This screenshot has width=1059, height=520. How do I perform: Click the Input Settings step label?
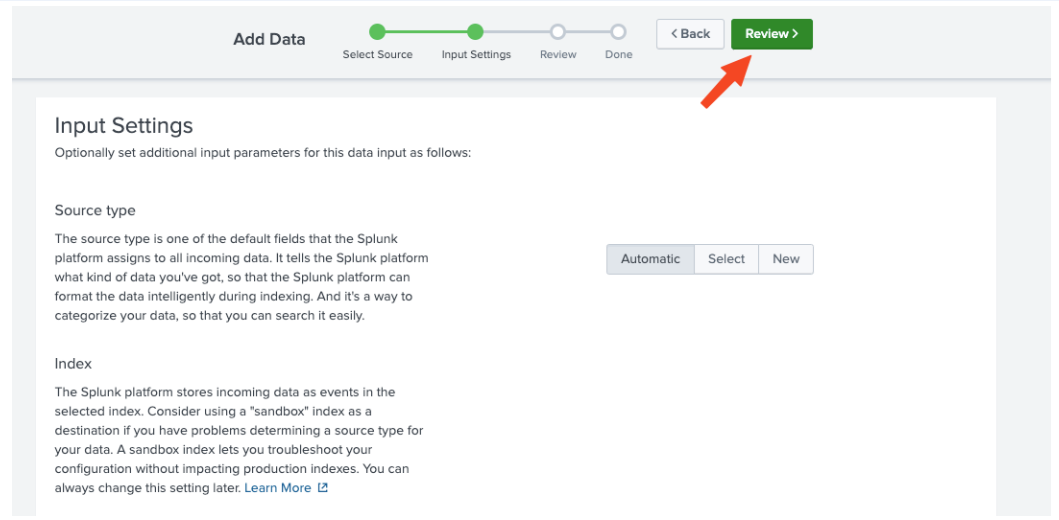pyautogui.click(x=476, y=55)
